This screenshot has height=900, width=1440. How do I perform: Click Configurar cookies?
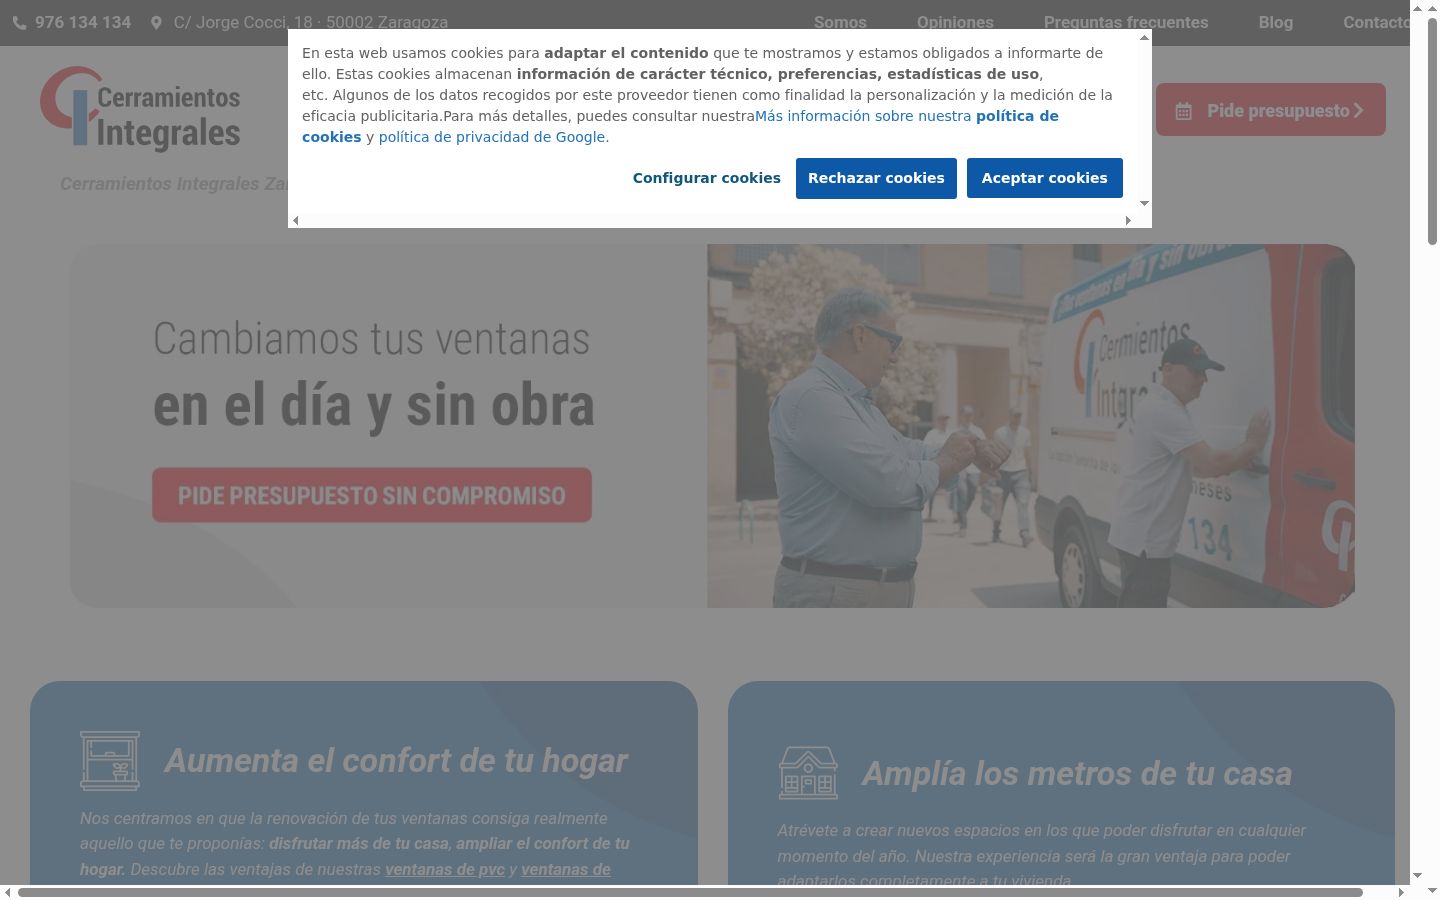point(707,178)
